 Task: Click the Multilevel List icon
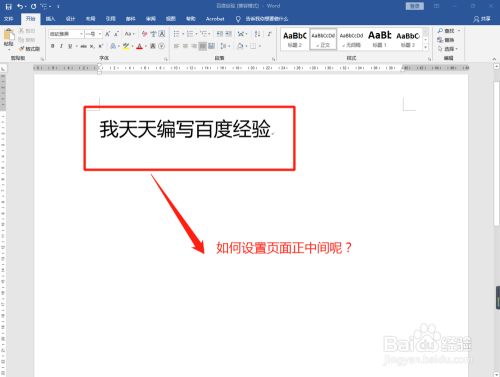tap(204, 34)
